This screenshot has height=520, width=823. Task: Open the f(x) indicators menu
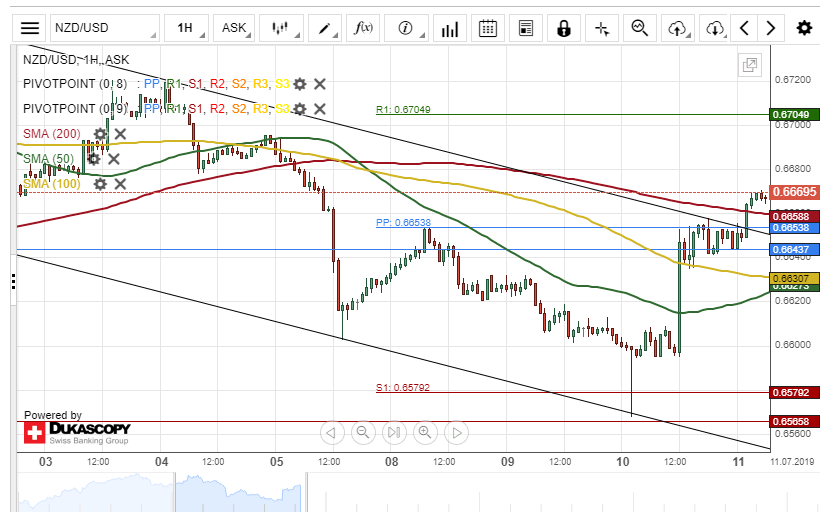[363, 28]
